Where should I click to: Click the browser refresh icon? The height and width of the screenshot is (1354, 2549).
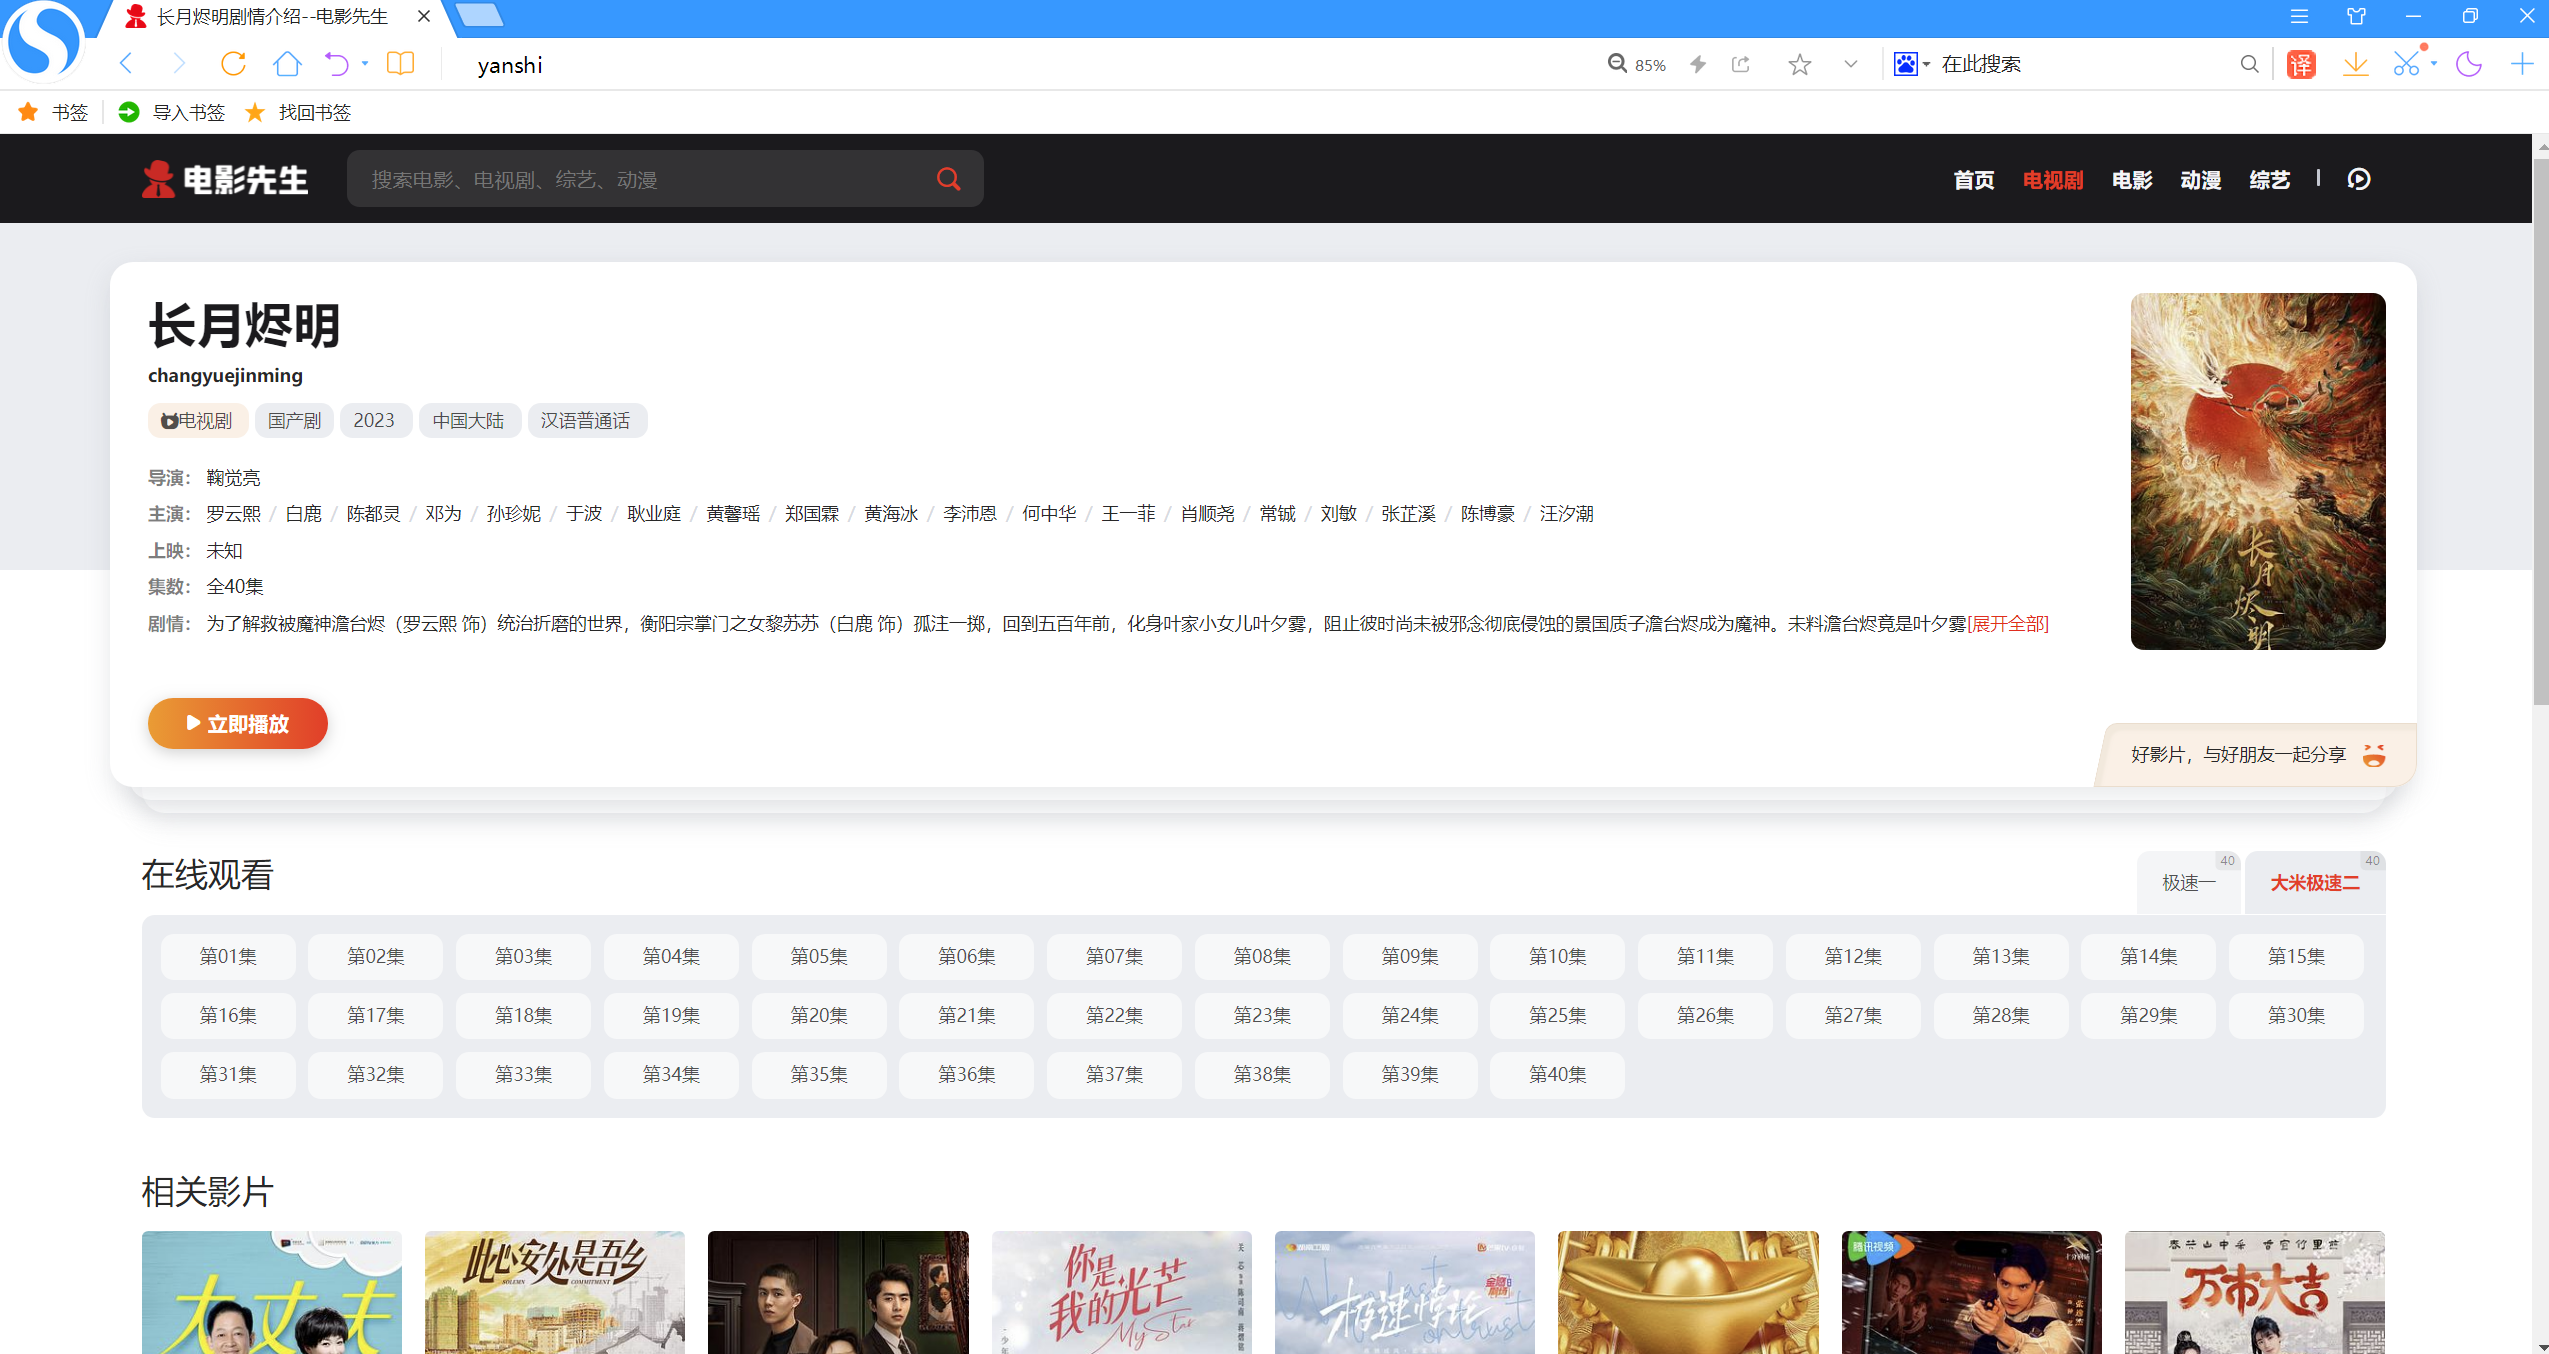pos(233,64)
